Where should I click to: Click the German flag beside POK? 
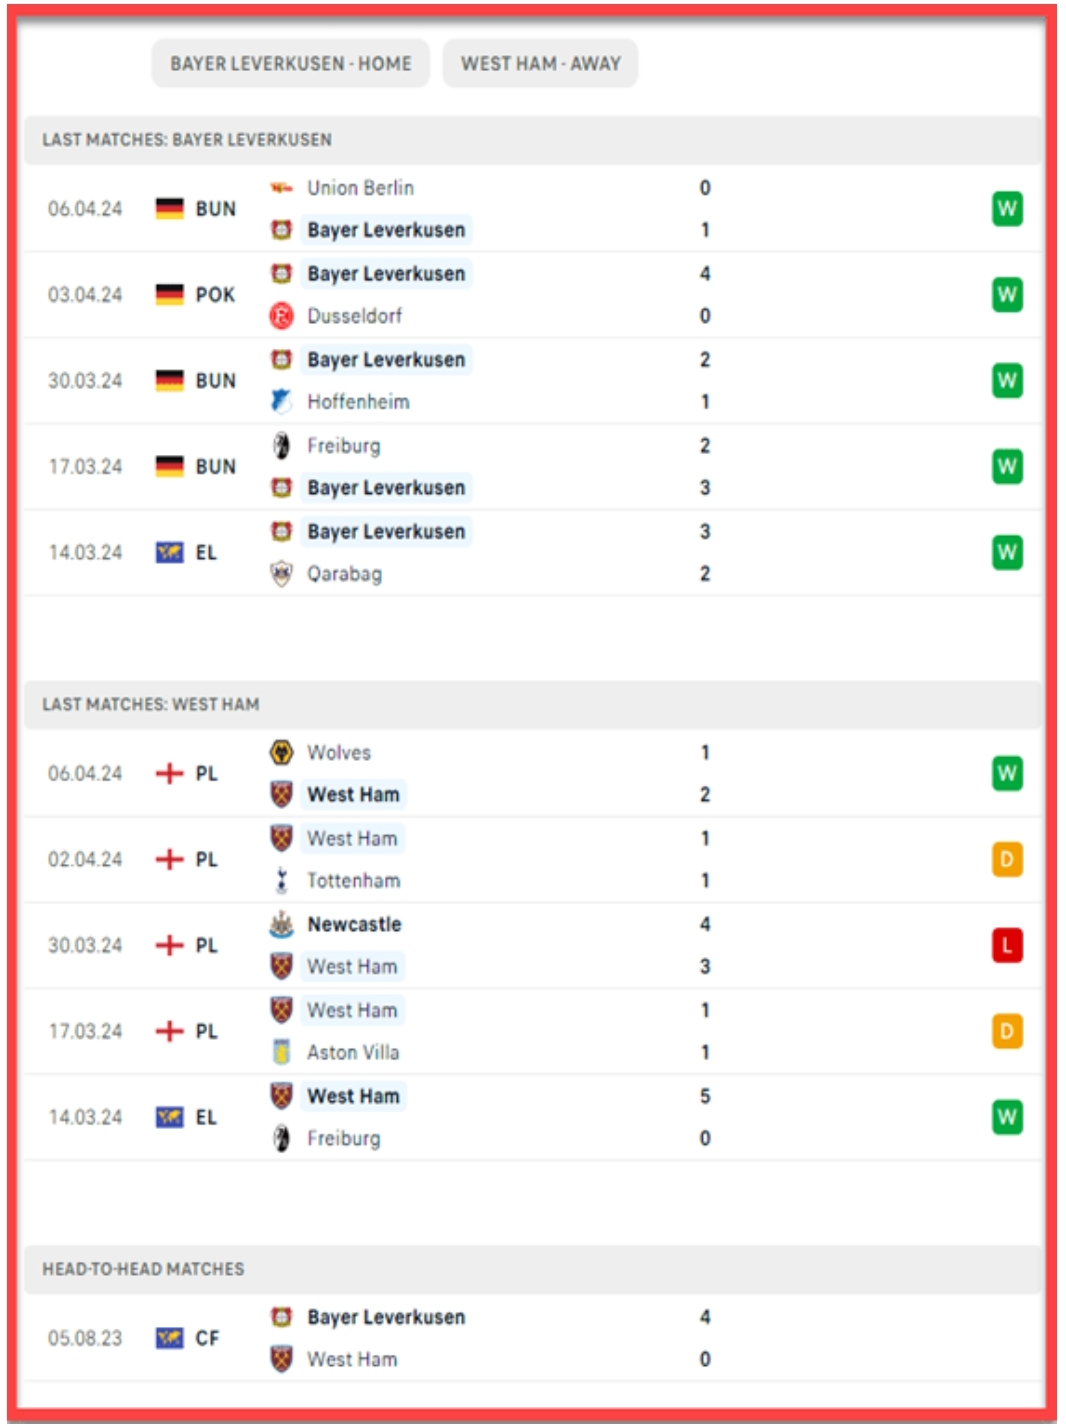(x=170, y=295)
